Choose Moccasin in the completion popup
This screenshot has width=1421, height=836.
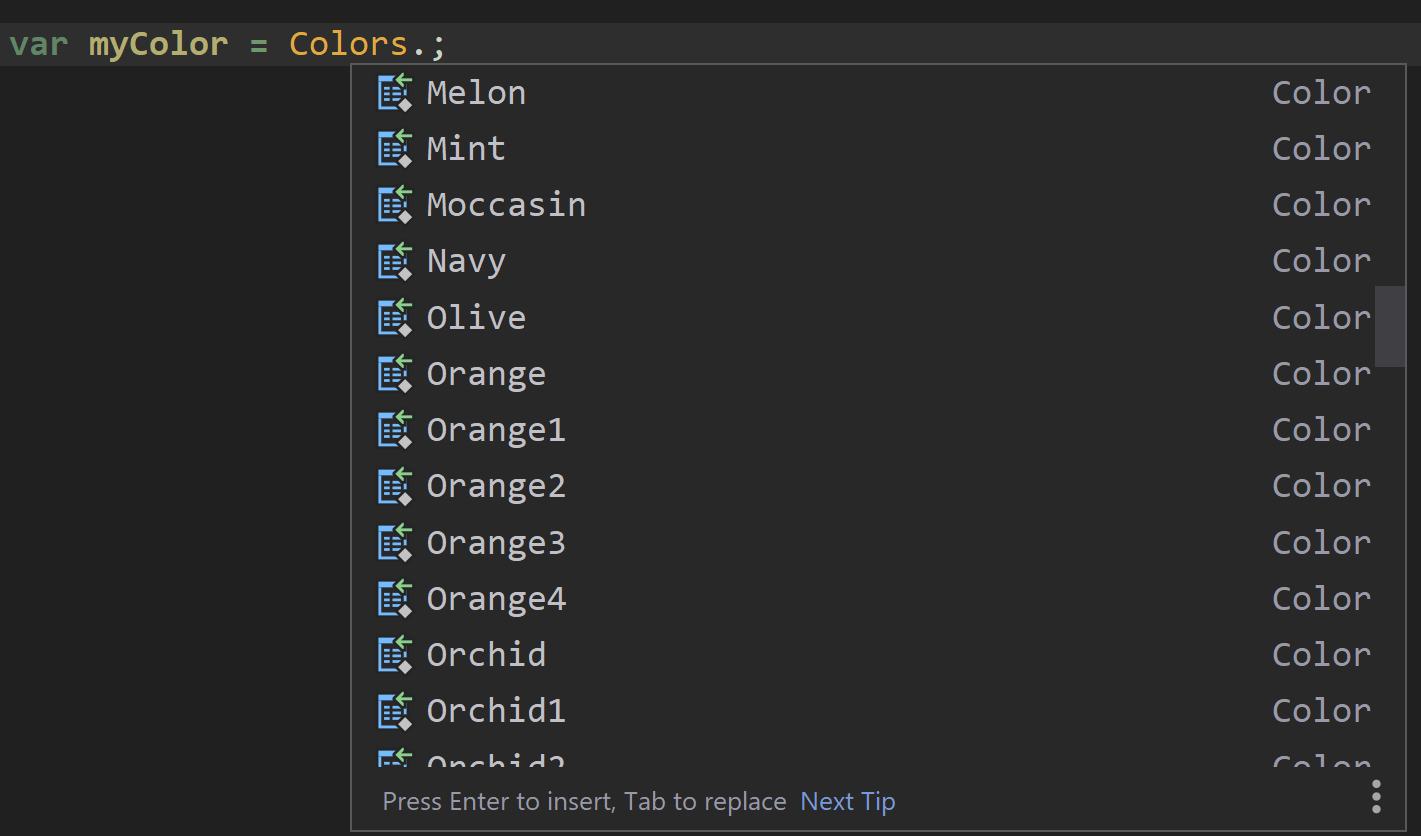coord(506,204)
